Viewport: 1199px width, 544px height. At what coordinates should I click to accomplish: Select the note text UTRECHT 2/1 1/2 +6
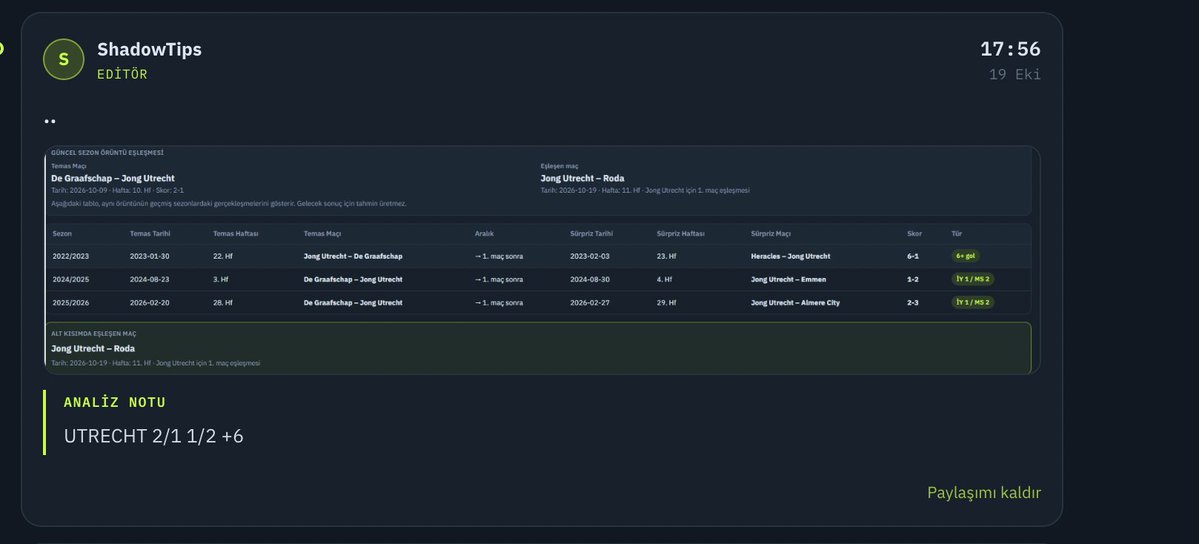(x=154, y=436)
